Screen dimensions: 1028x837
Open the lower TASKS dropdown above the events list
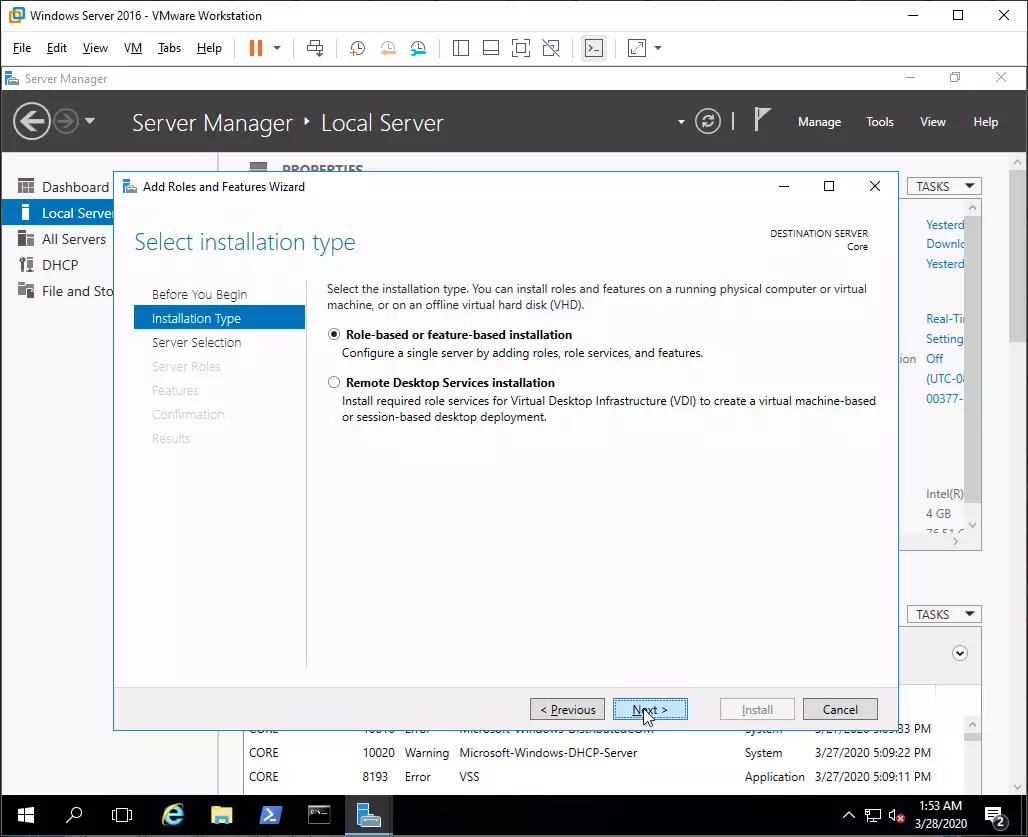tap(944, 614)
